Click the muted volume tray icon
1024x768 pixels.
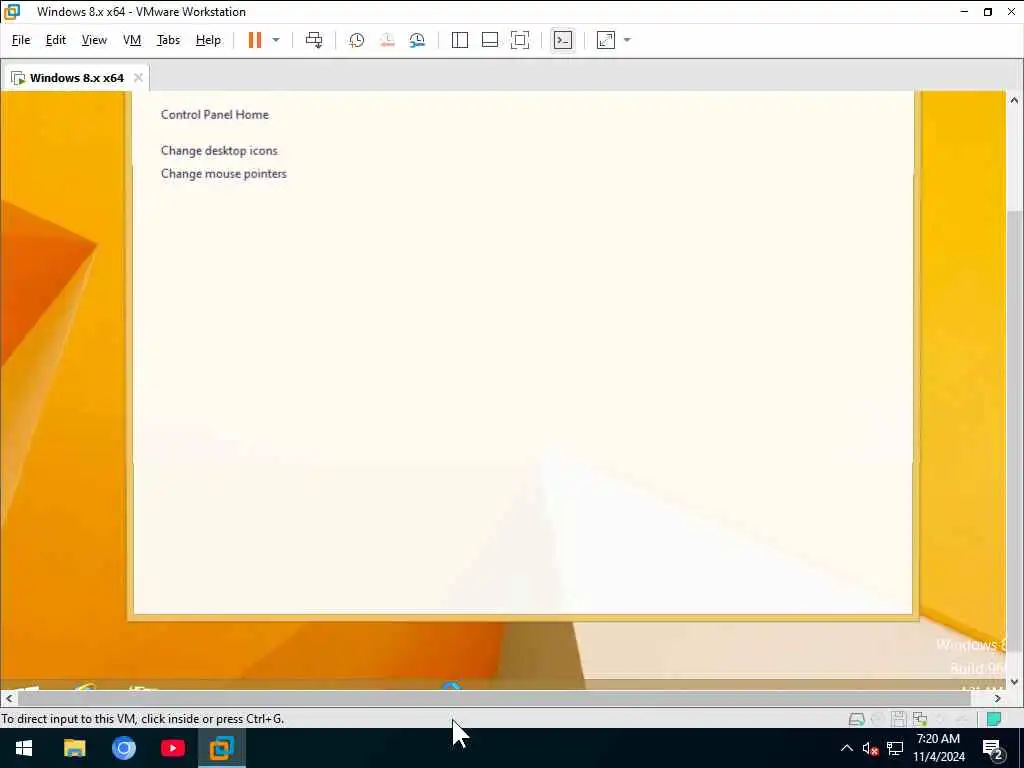point(871,748)
